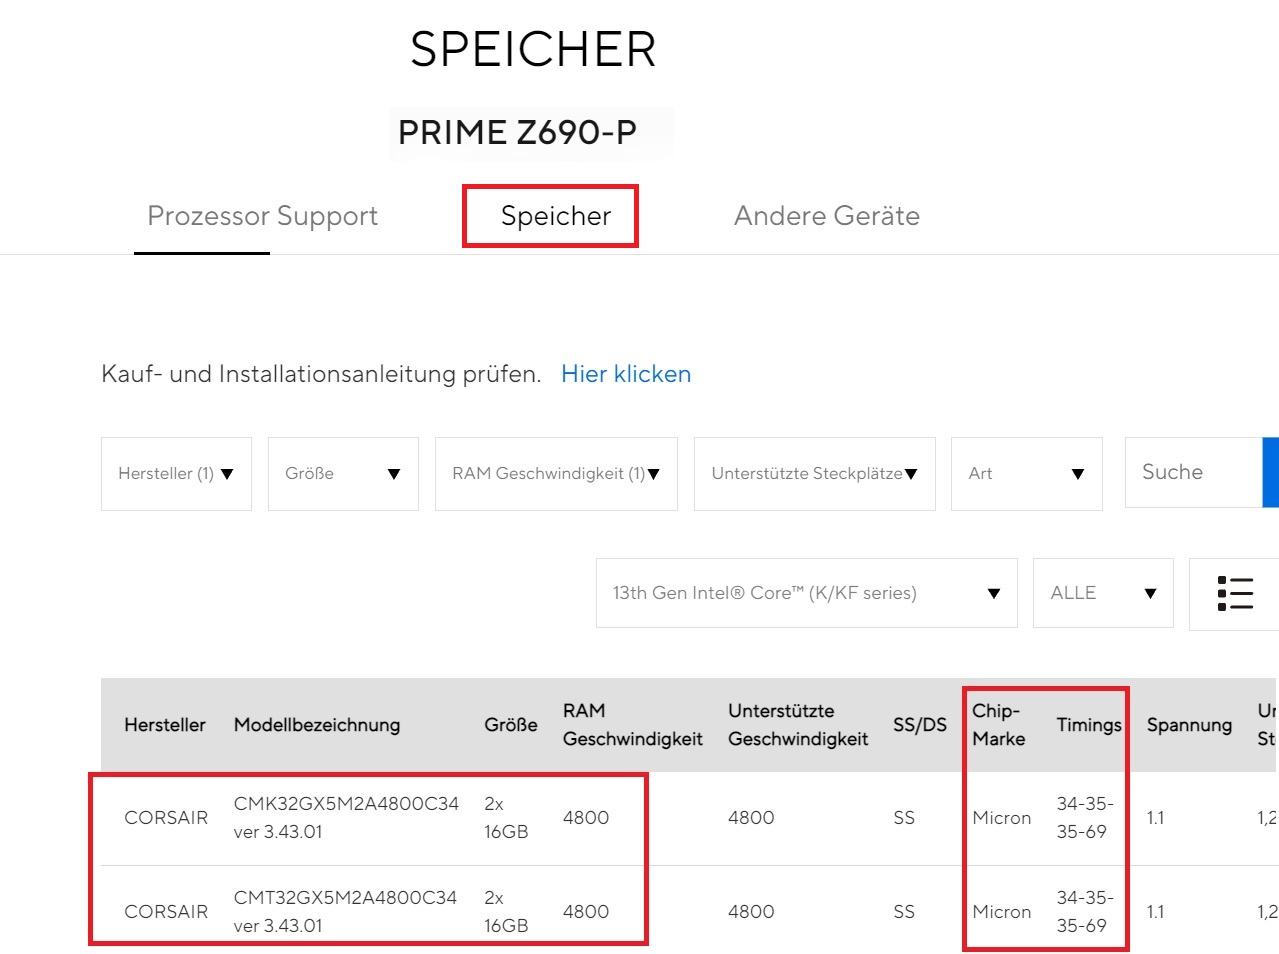
Task: Open 13th Gen Intel Core selector
Action: [x=806, y=593]
